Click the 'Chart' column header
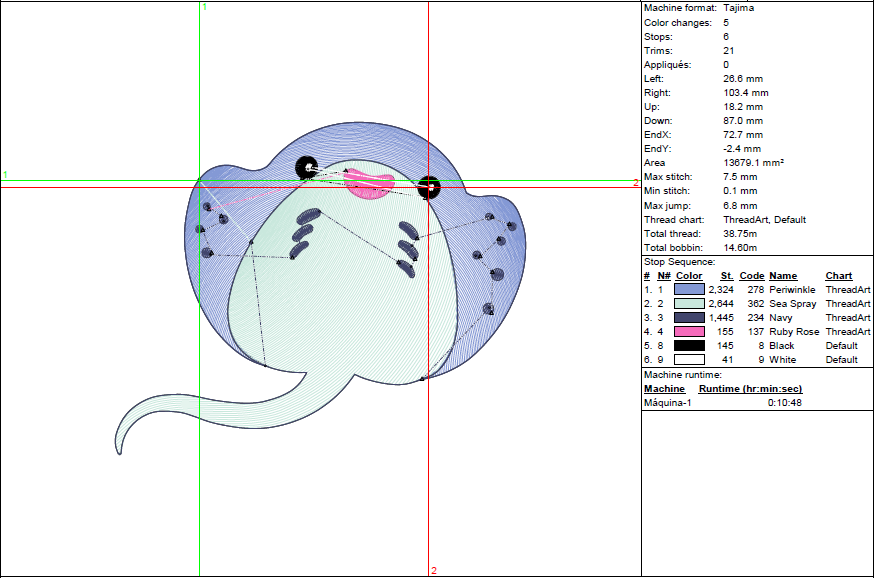The width and height of the screenshot is (874, 578). tap(838, 275)
